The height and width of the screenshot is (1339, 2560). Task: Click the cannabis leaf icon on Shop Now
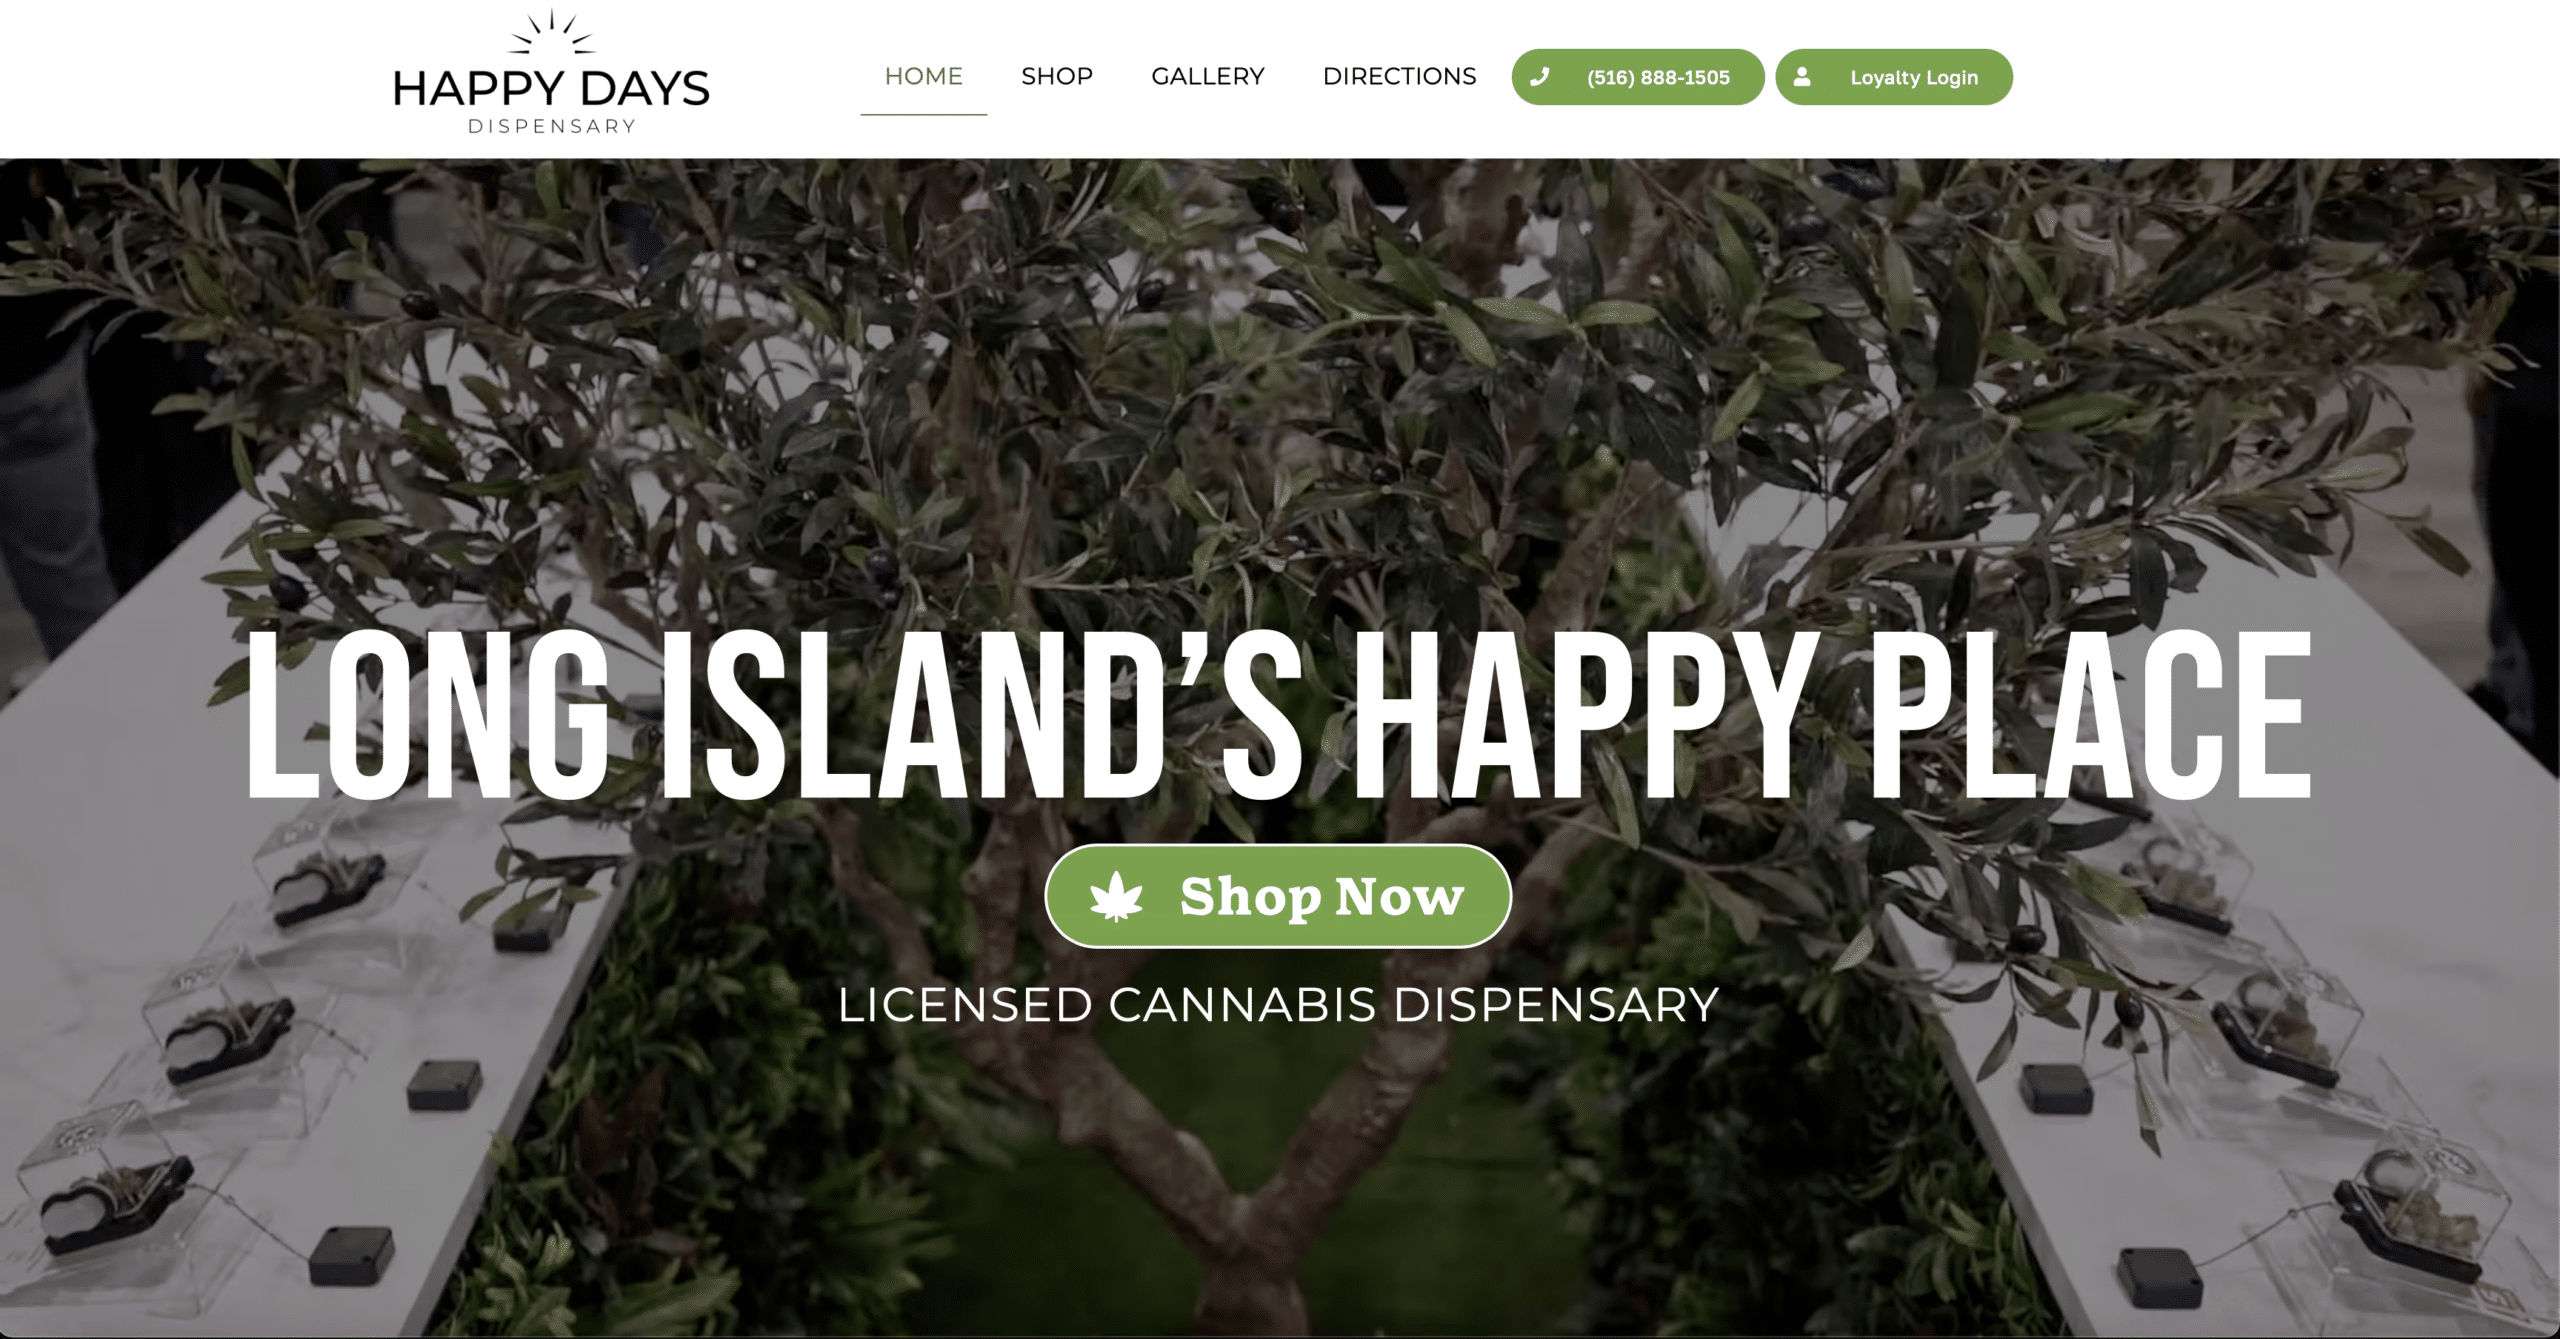pyautogui.click(x=1116, y=896)
